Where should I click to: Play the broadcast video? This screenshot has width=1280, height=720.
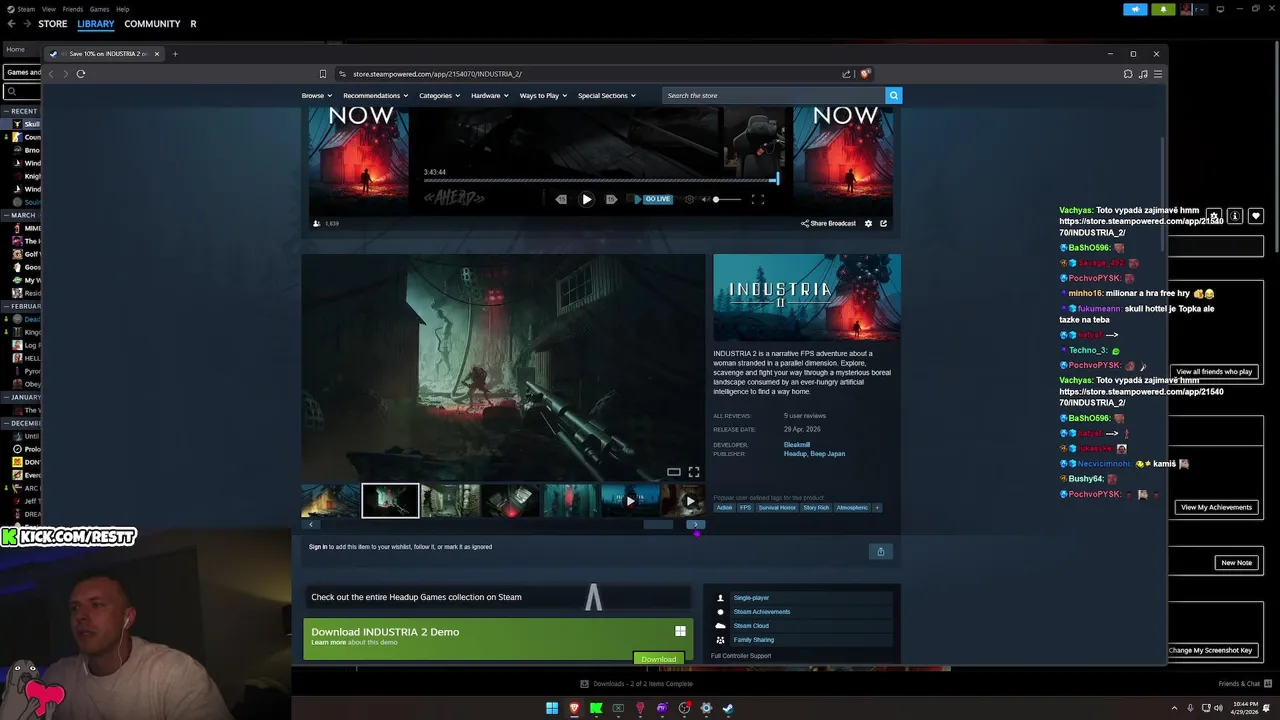[587, 199]
